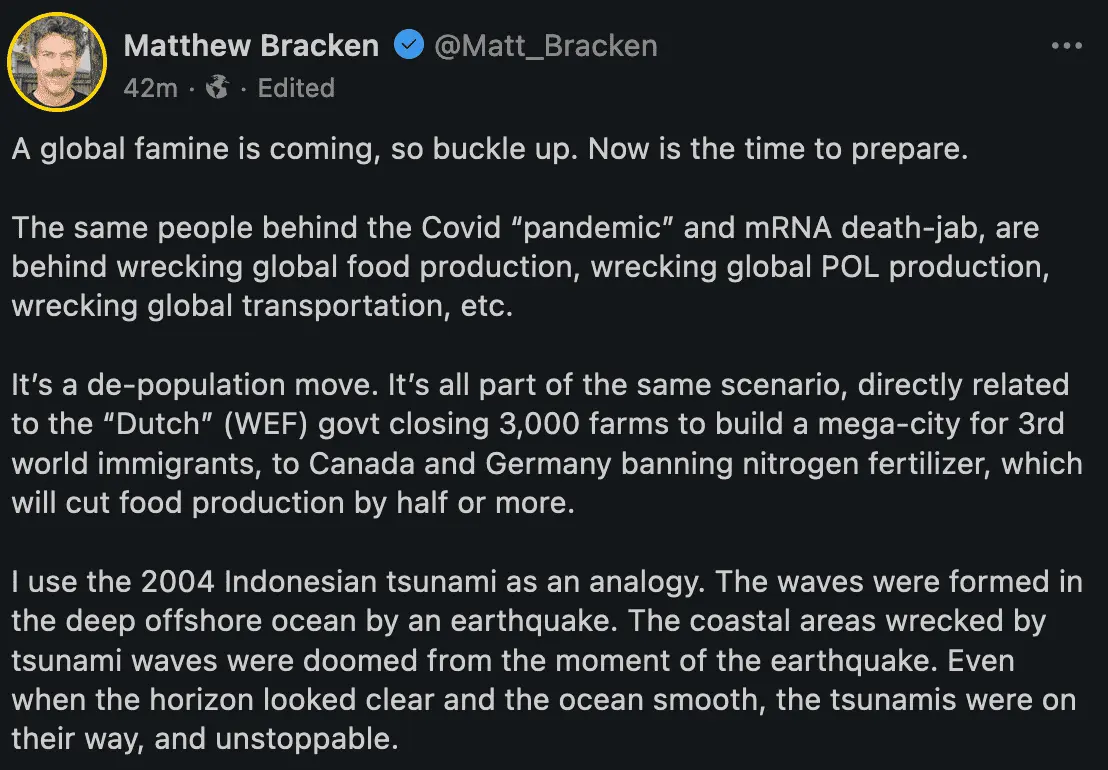The image size is (1108, 770).
Task: Click the globe public-visibility icon
Action: point(217,88)
